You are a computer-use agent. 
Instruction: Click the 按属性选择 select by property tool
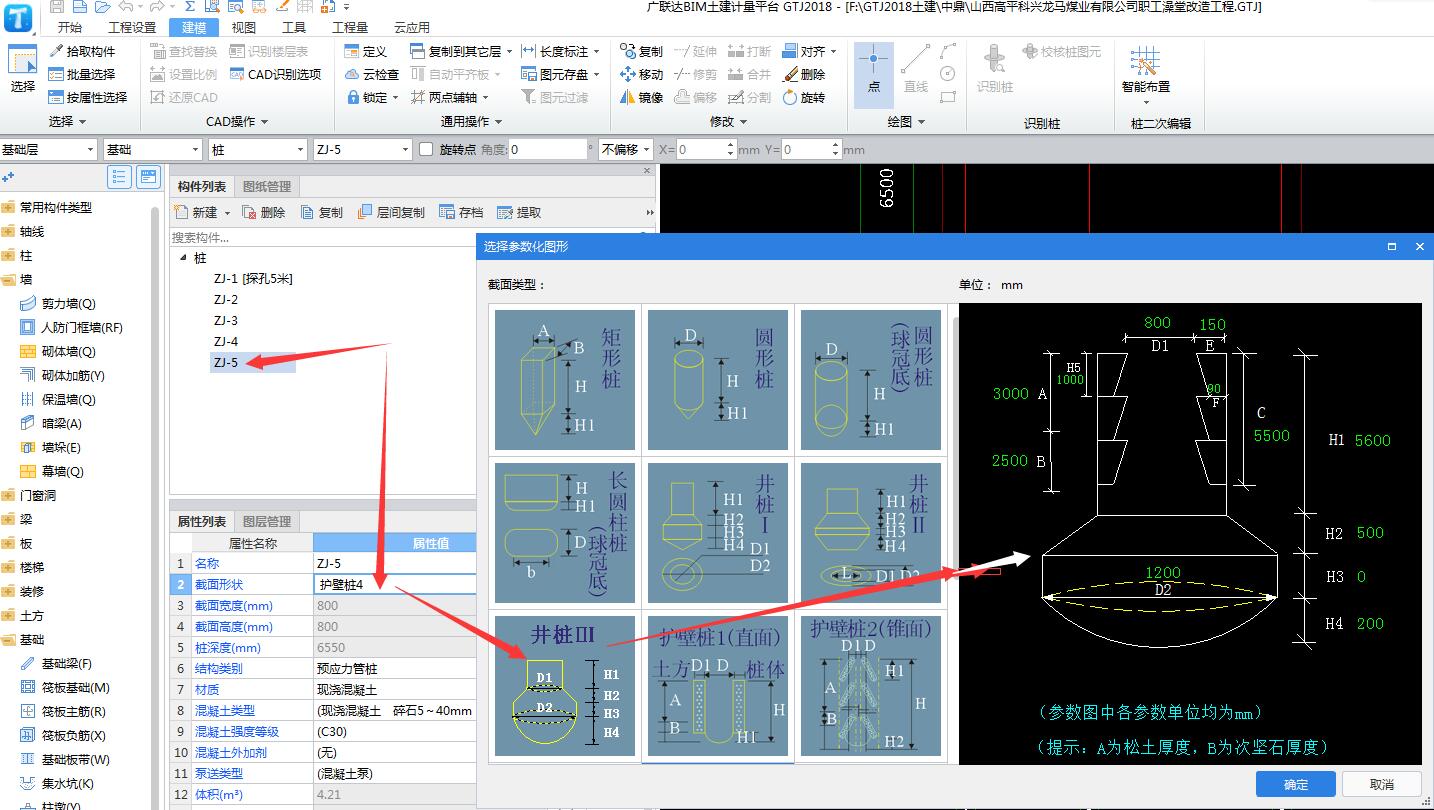click(x=88, y=97)
